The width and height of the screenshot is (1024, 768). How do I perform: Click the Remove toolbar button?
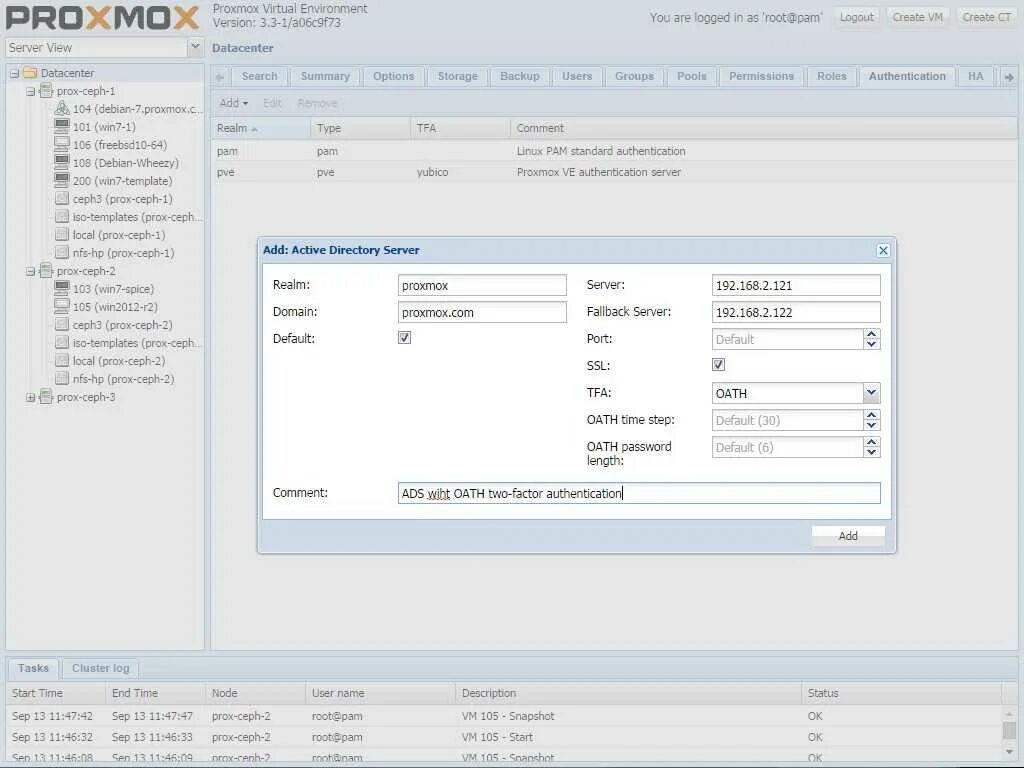click(317, 103)
